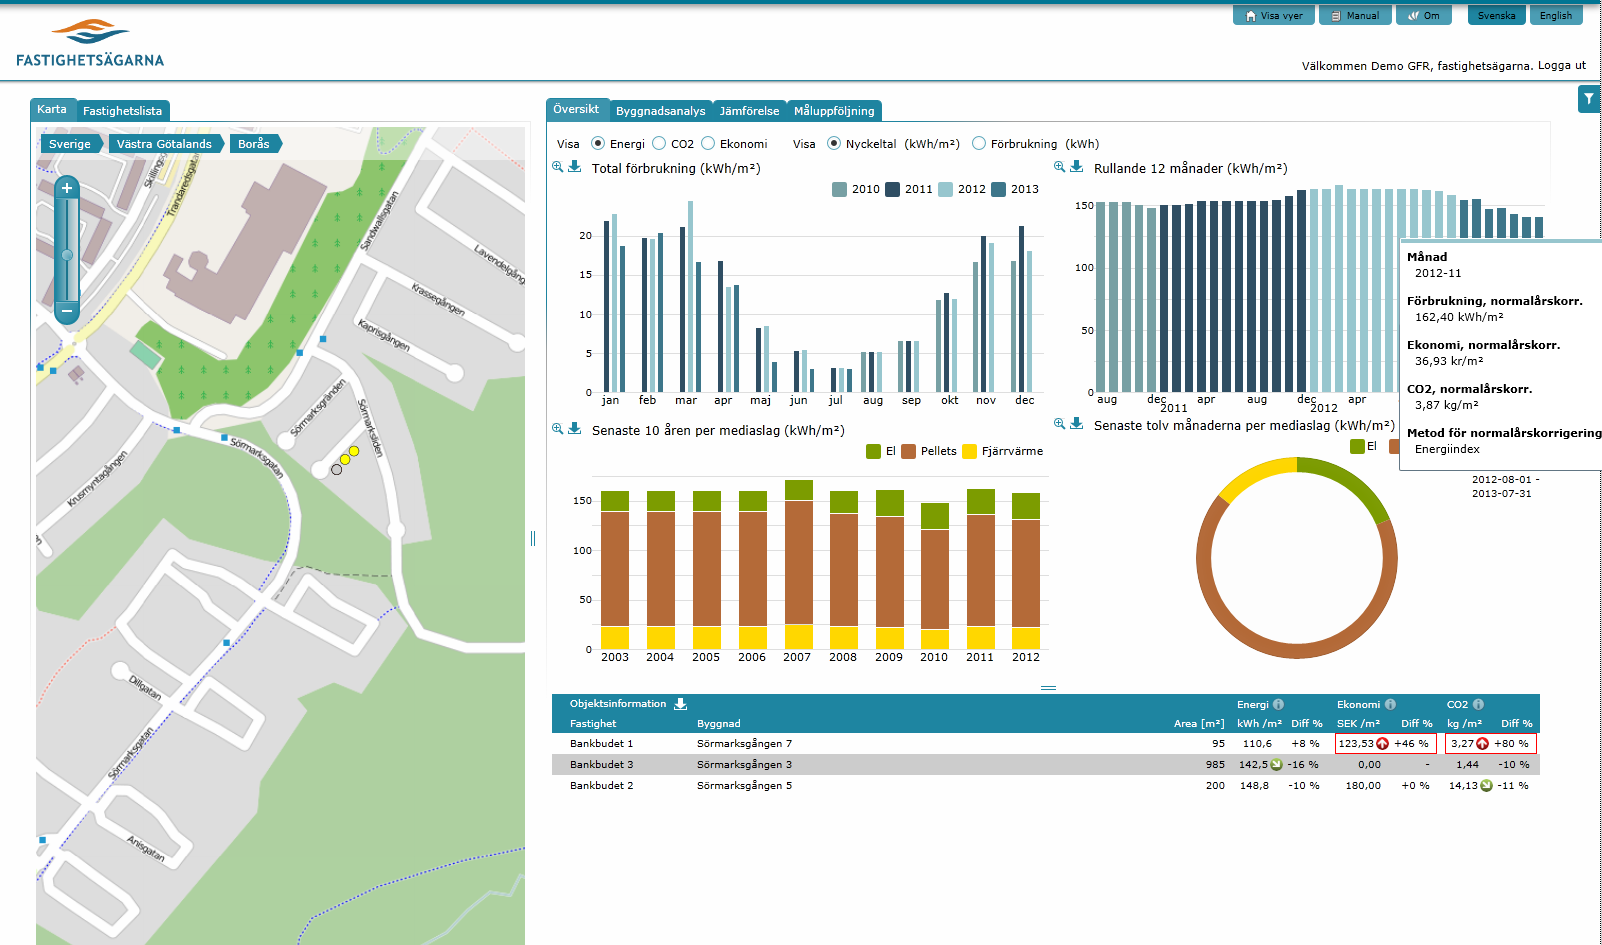Toggle the 2013 series in legend

coord(1015,189)
